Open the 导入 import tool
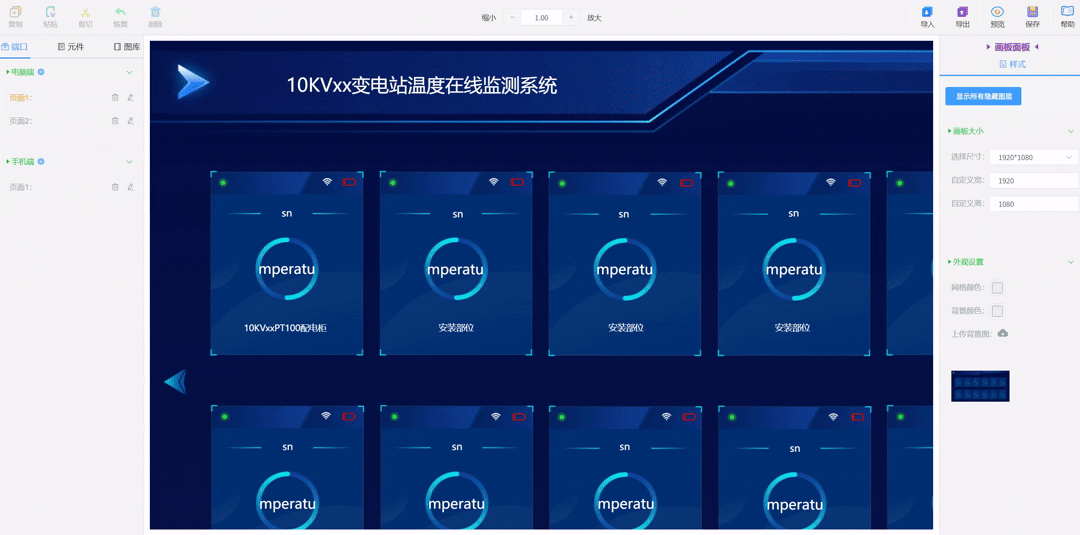This screenshot has height=535, width=1080. (x=927, y=12)
